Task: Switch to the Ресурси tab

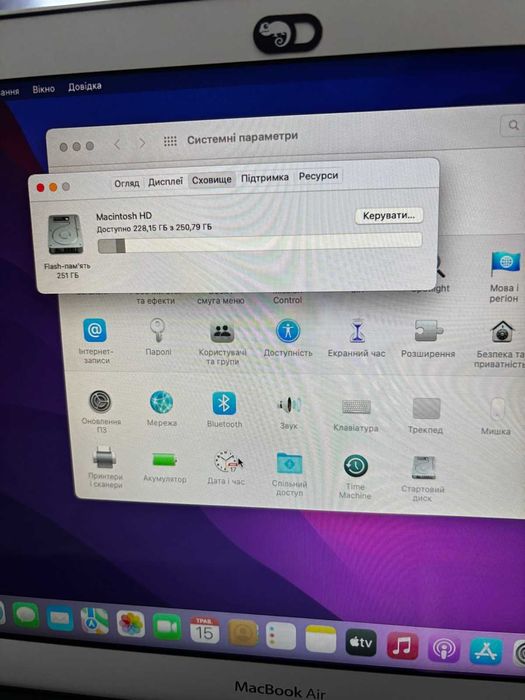Action: [x=318, y=176]
